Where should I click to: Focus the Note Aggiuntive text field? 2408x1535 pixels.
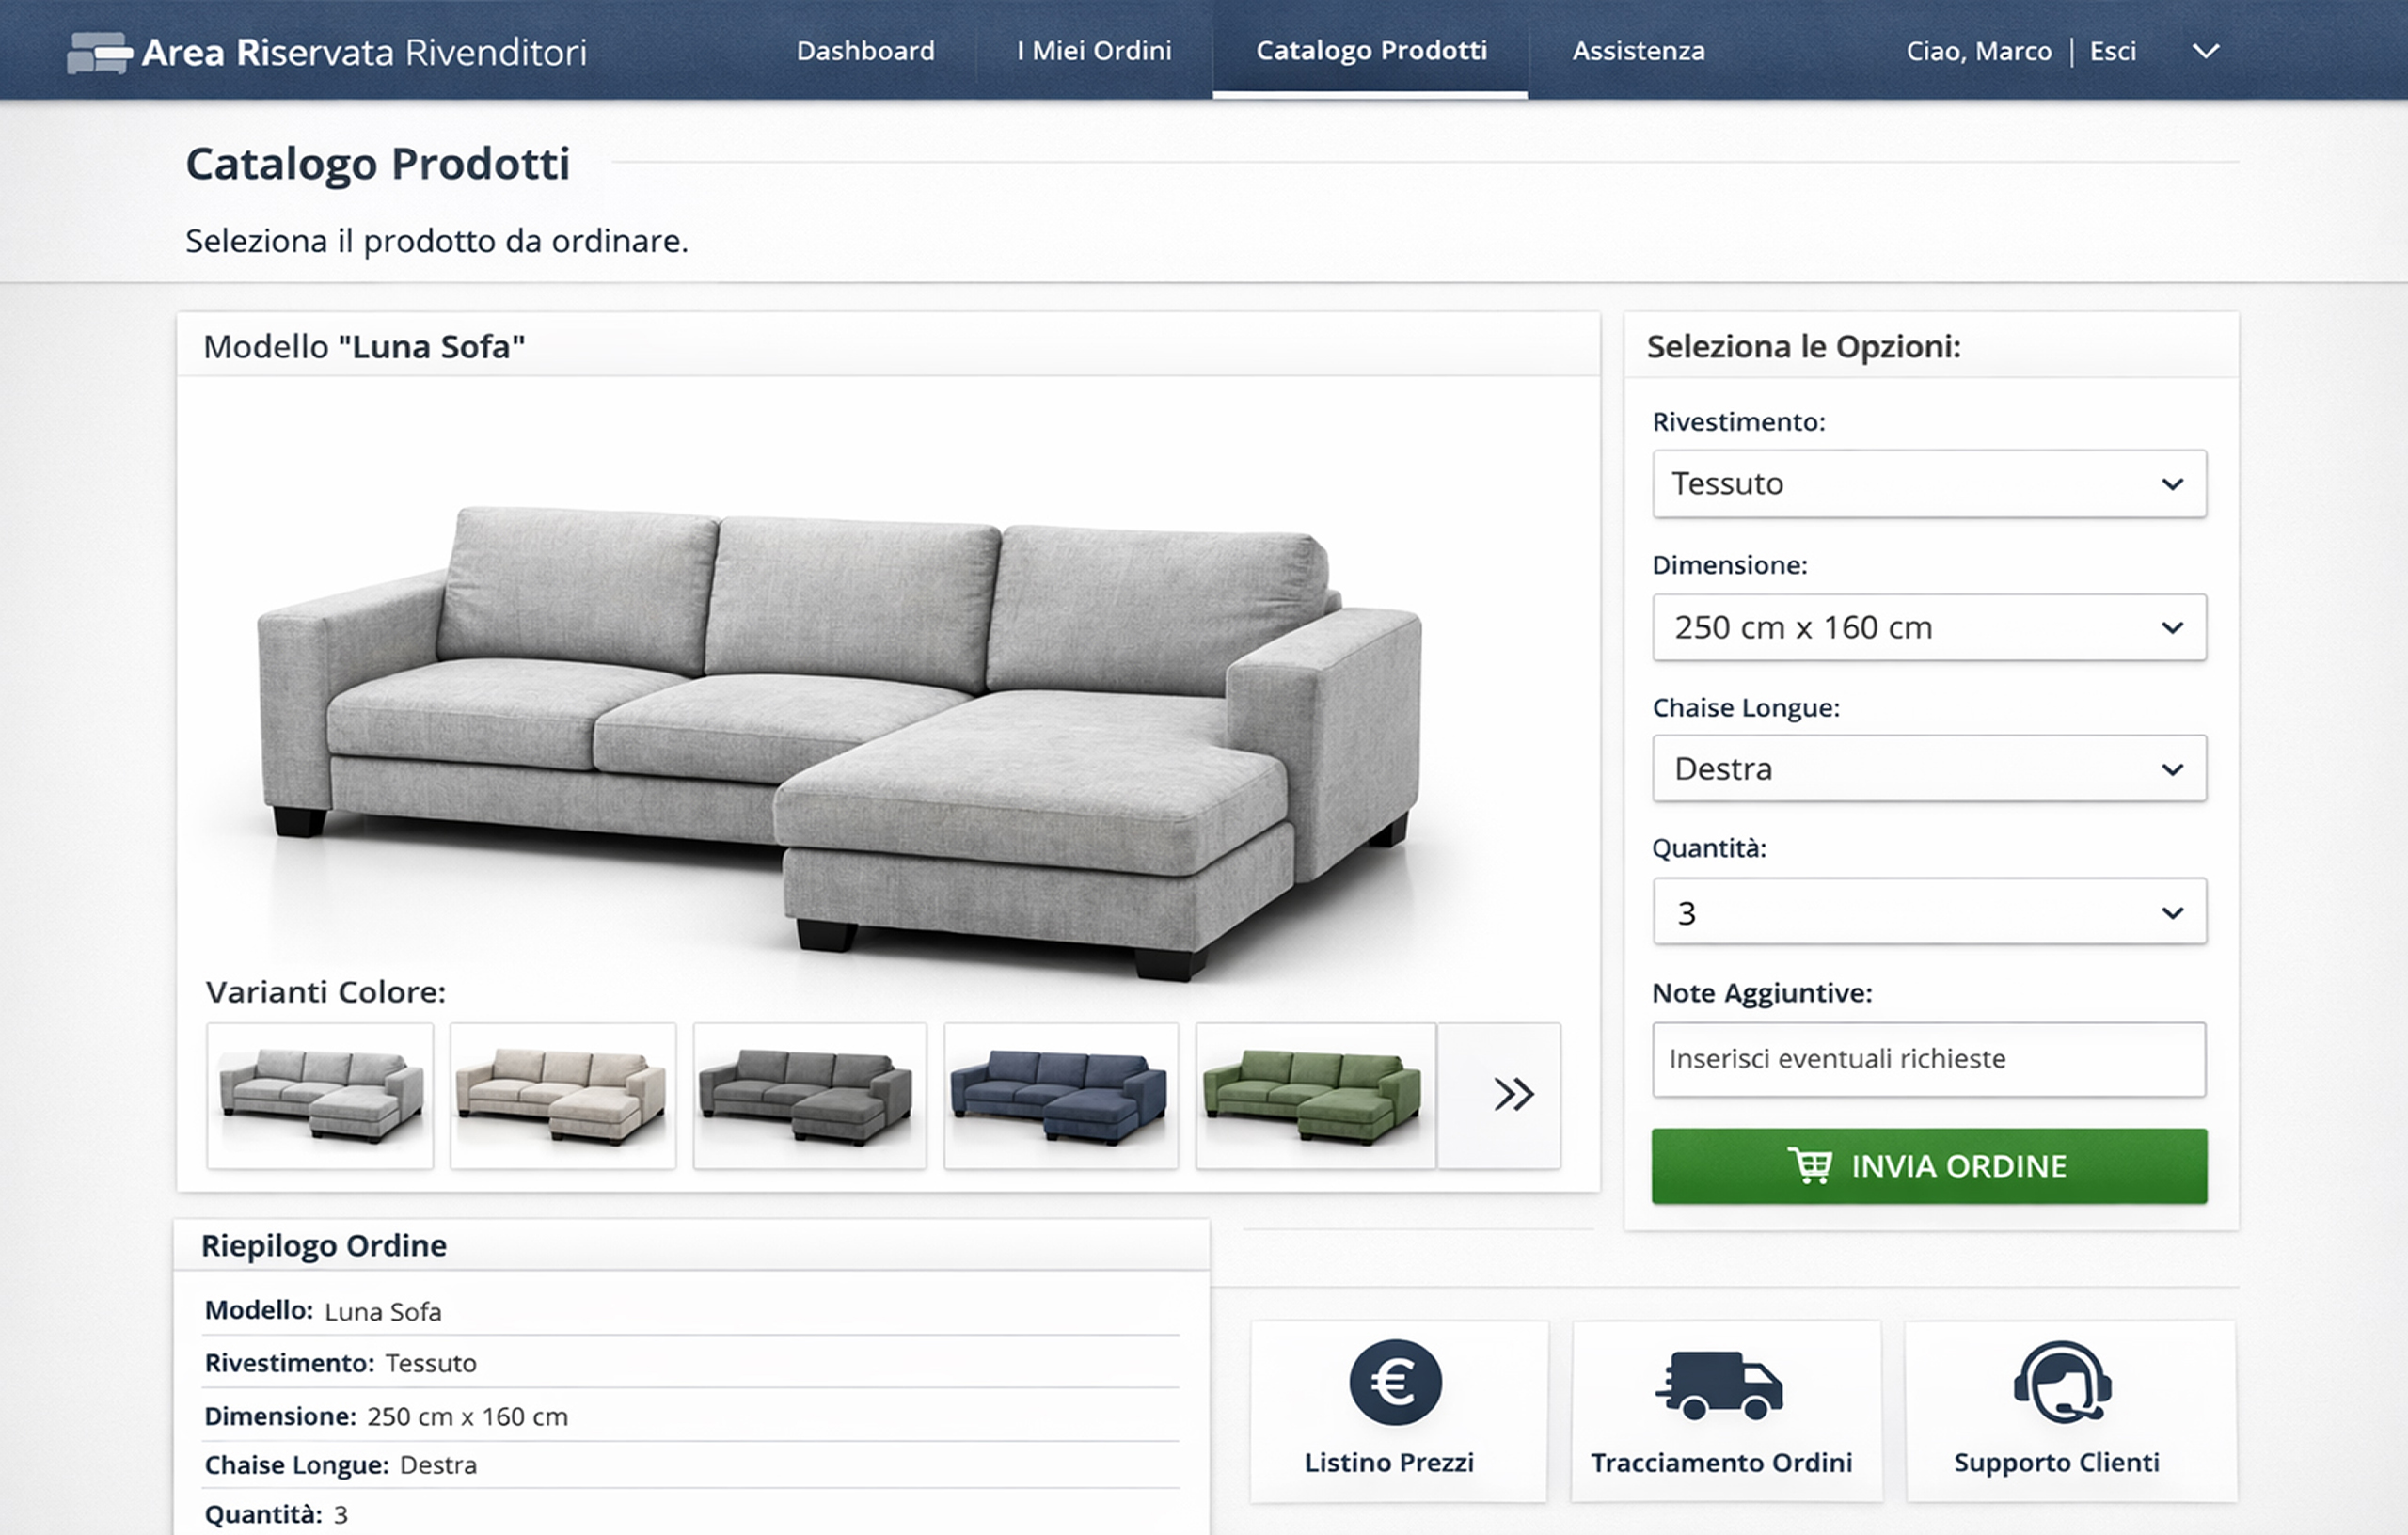coord(1929,1059)
